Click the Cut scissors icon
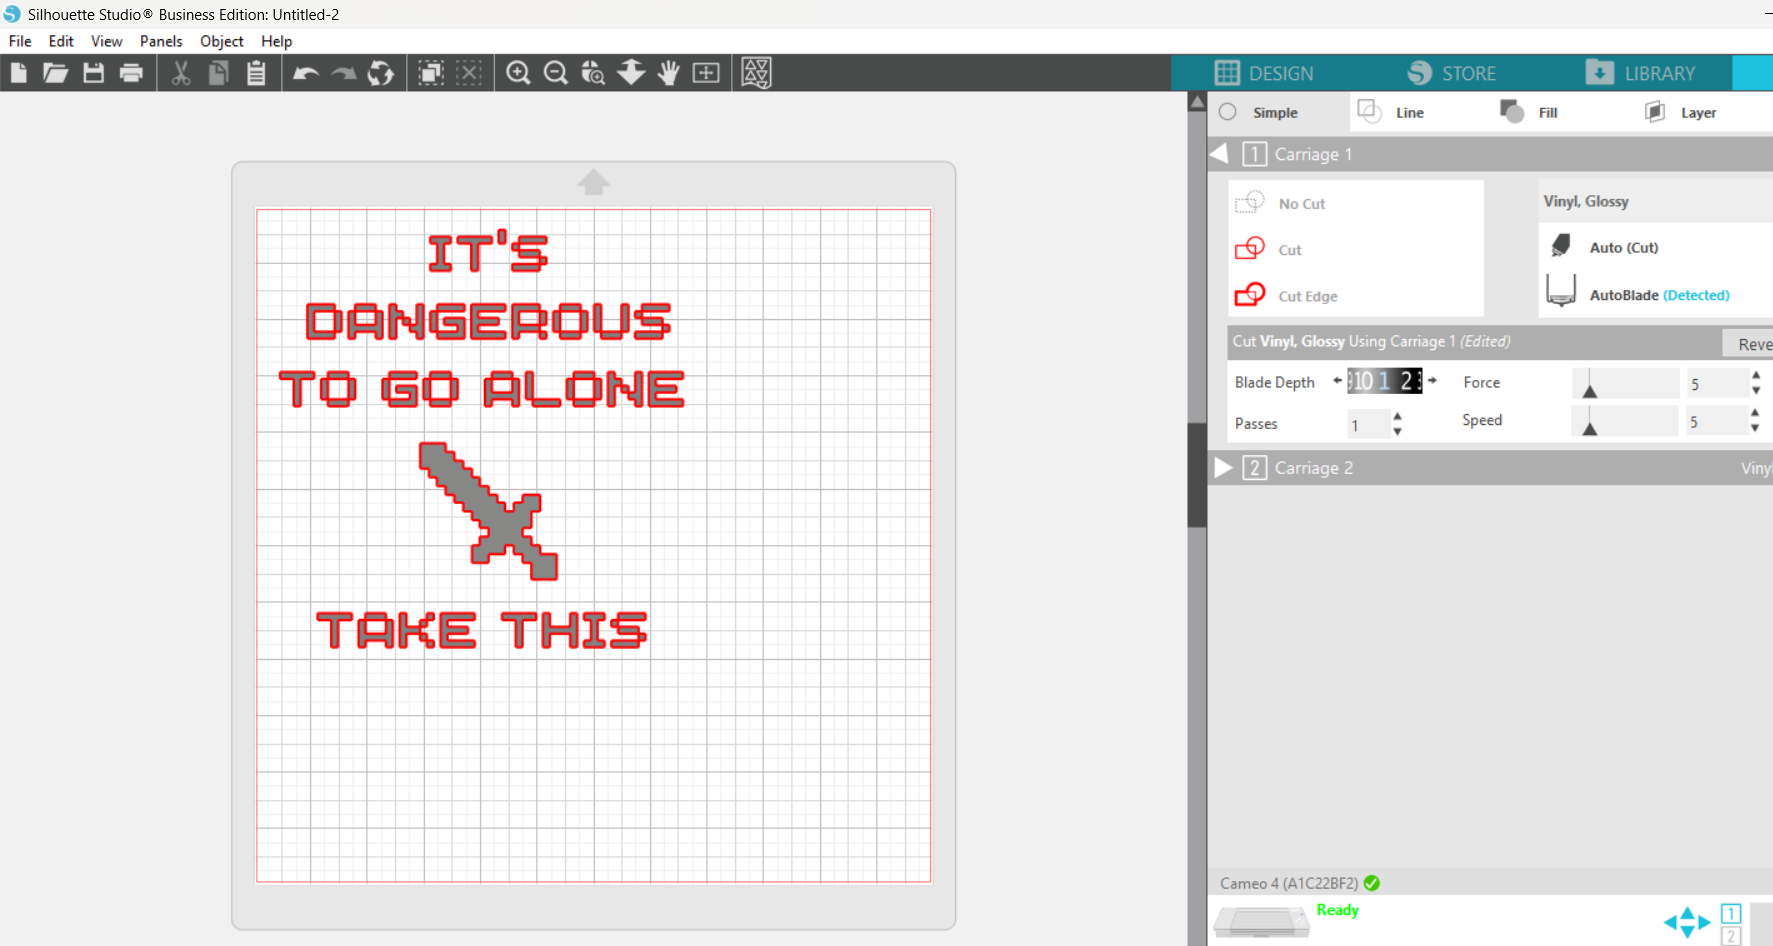Image resolution: width=1773 pixels, height=946 pixels. [x=181, y=73]
